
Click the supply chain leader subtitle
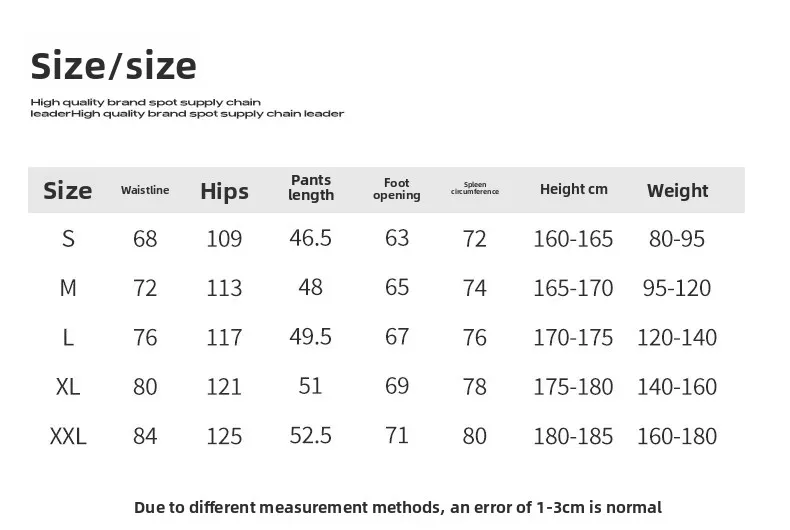tap(187, 108)
